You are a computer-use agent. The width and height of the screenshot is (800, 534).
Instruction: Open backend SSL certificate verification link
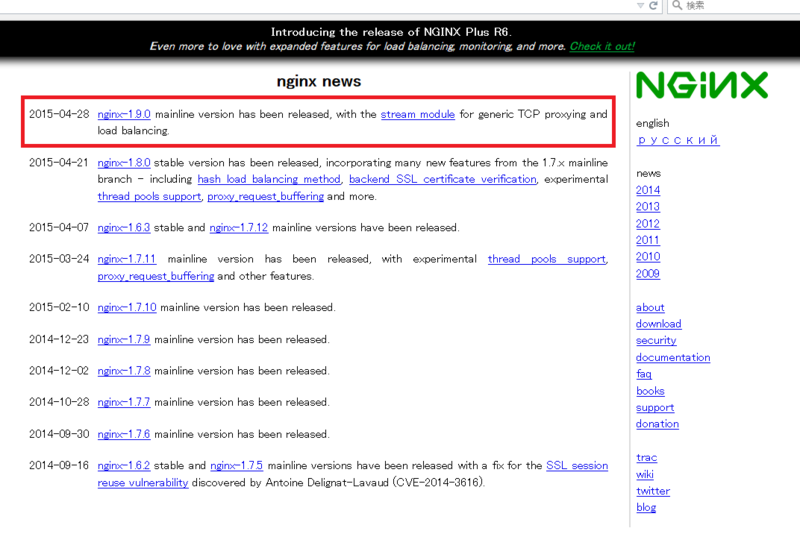443,179
